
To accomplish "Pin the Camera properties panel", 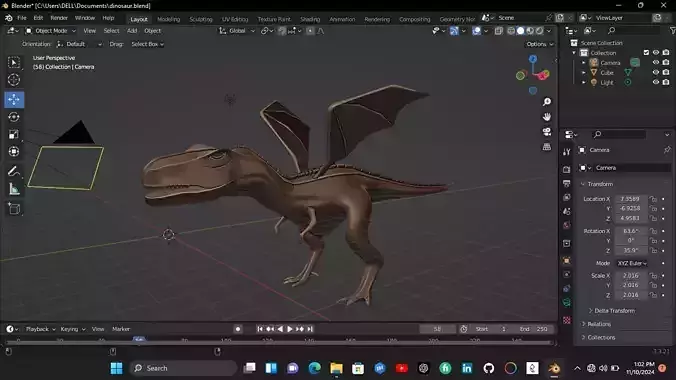I will 667,150.
